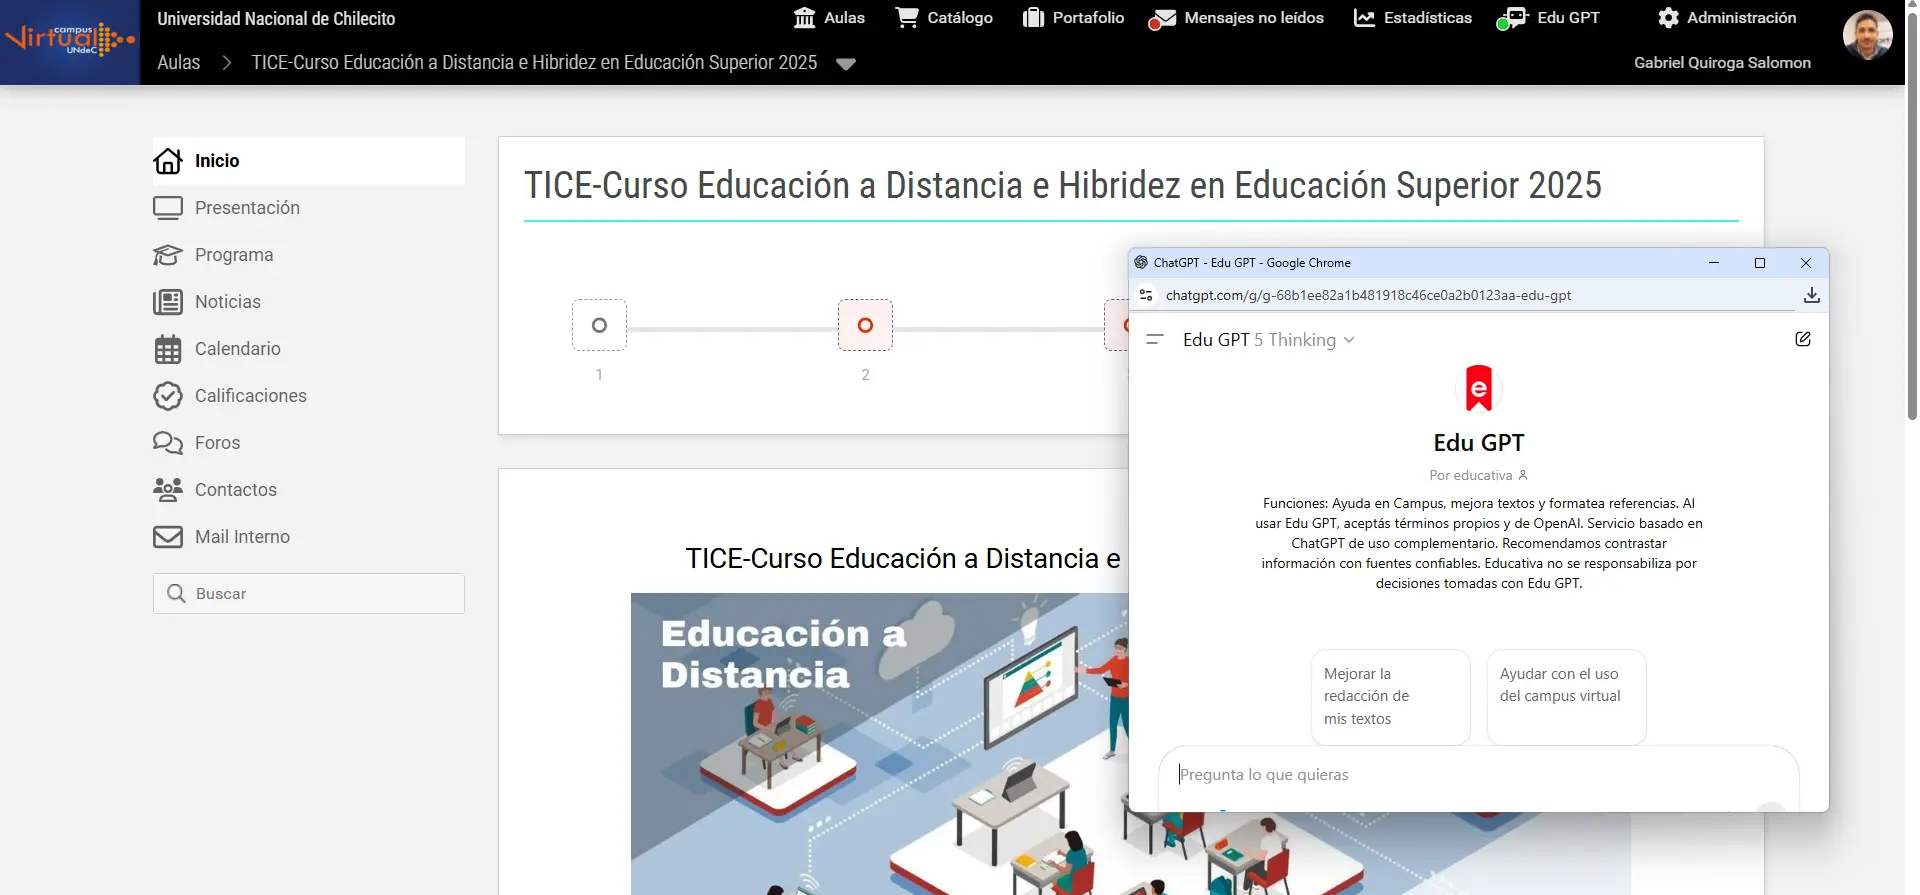The width and height of the screenshot is (1920, 895).
Task: Open the ChatGPT sidebar menu icon
Action: tap(1154, 340)
